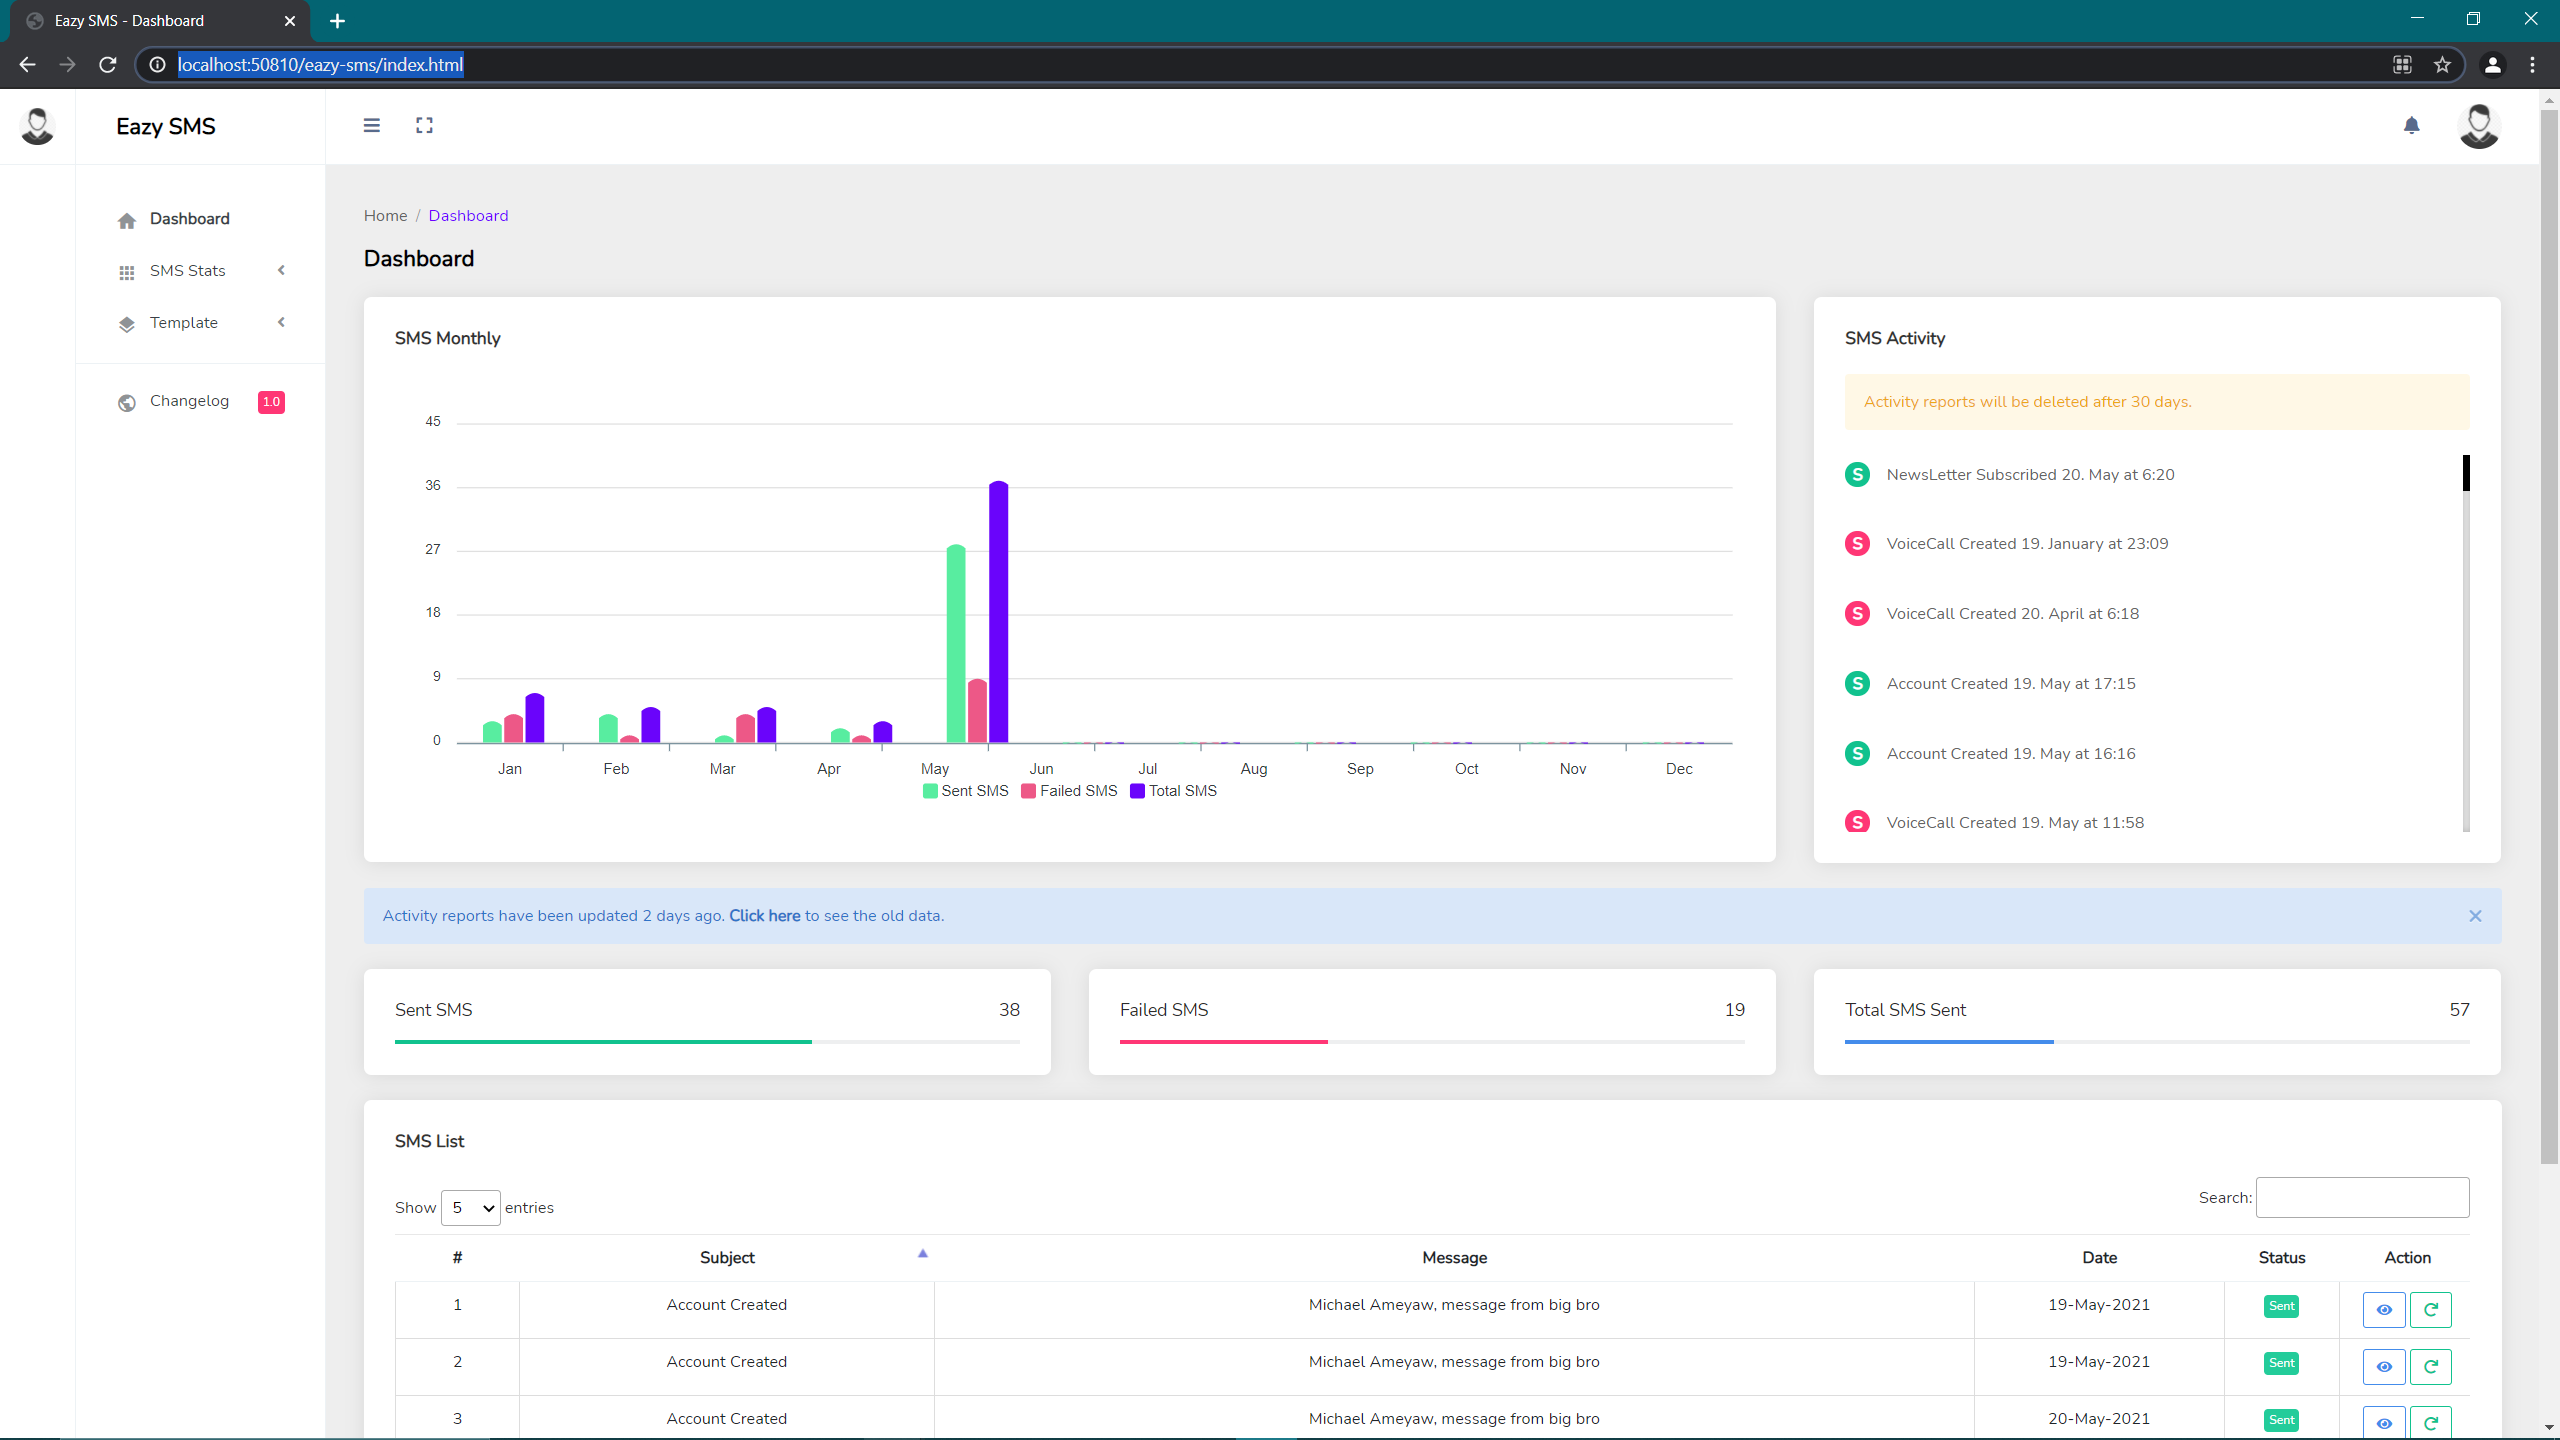Focus the SMS List search field

tap(2362, 1198)
